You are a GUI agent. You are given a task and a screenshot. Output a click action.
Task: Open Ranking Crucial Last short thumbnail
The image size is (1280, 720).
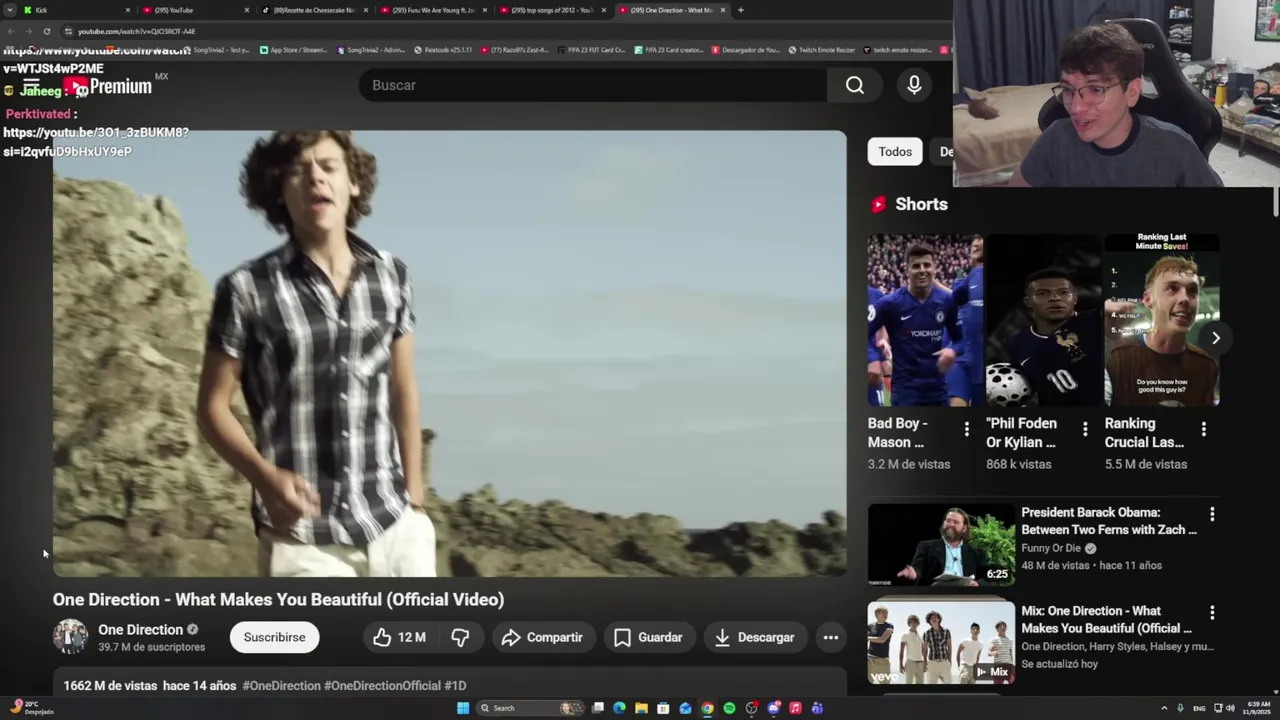point(1161,320)
